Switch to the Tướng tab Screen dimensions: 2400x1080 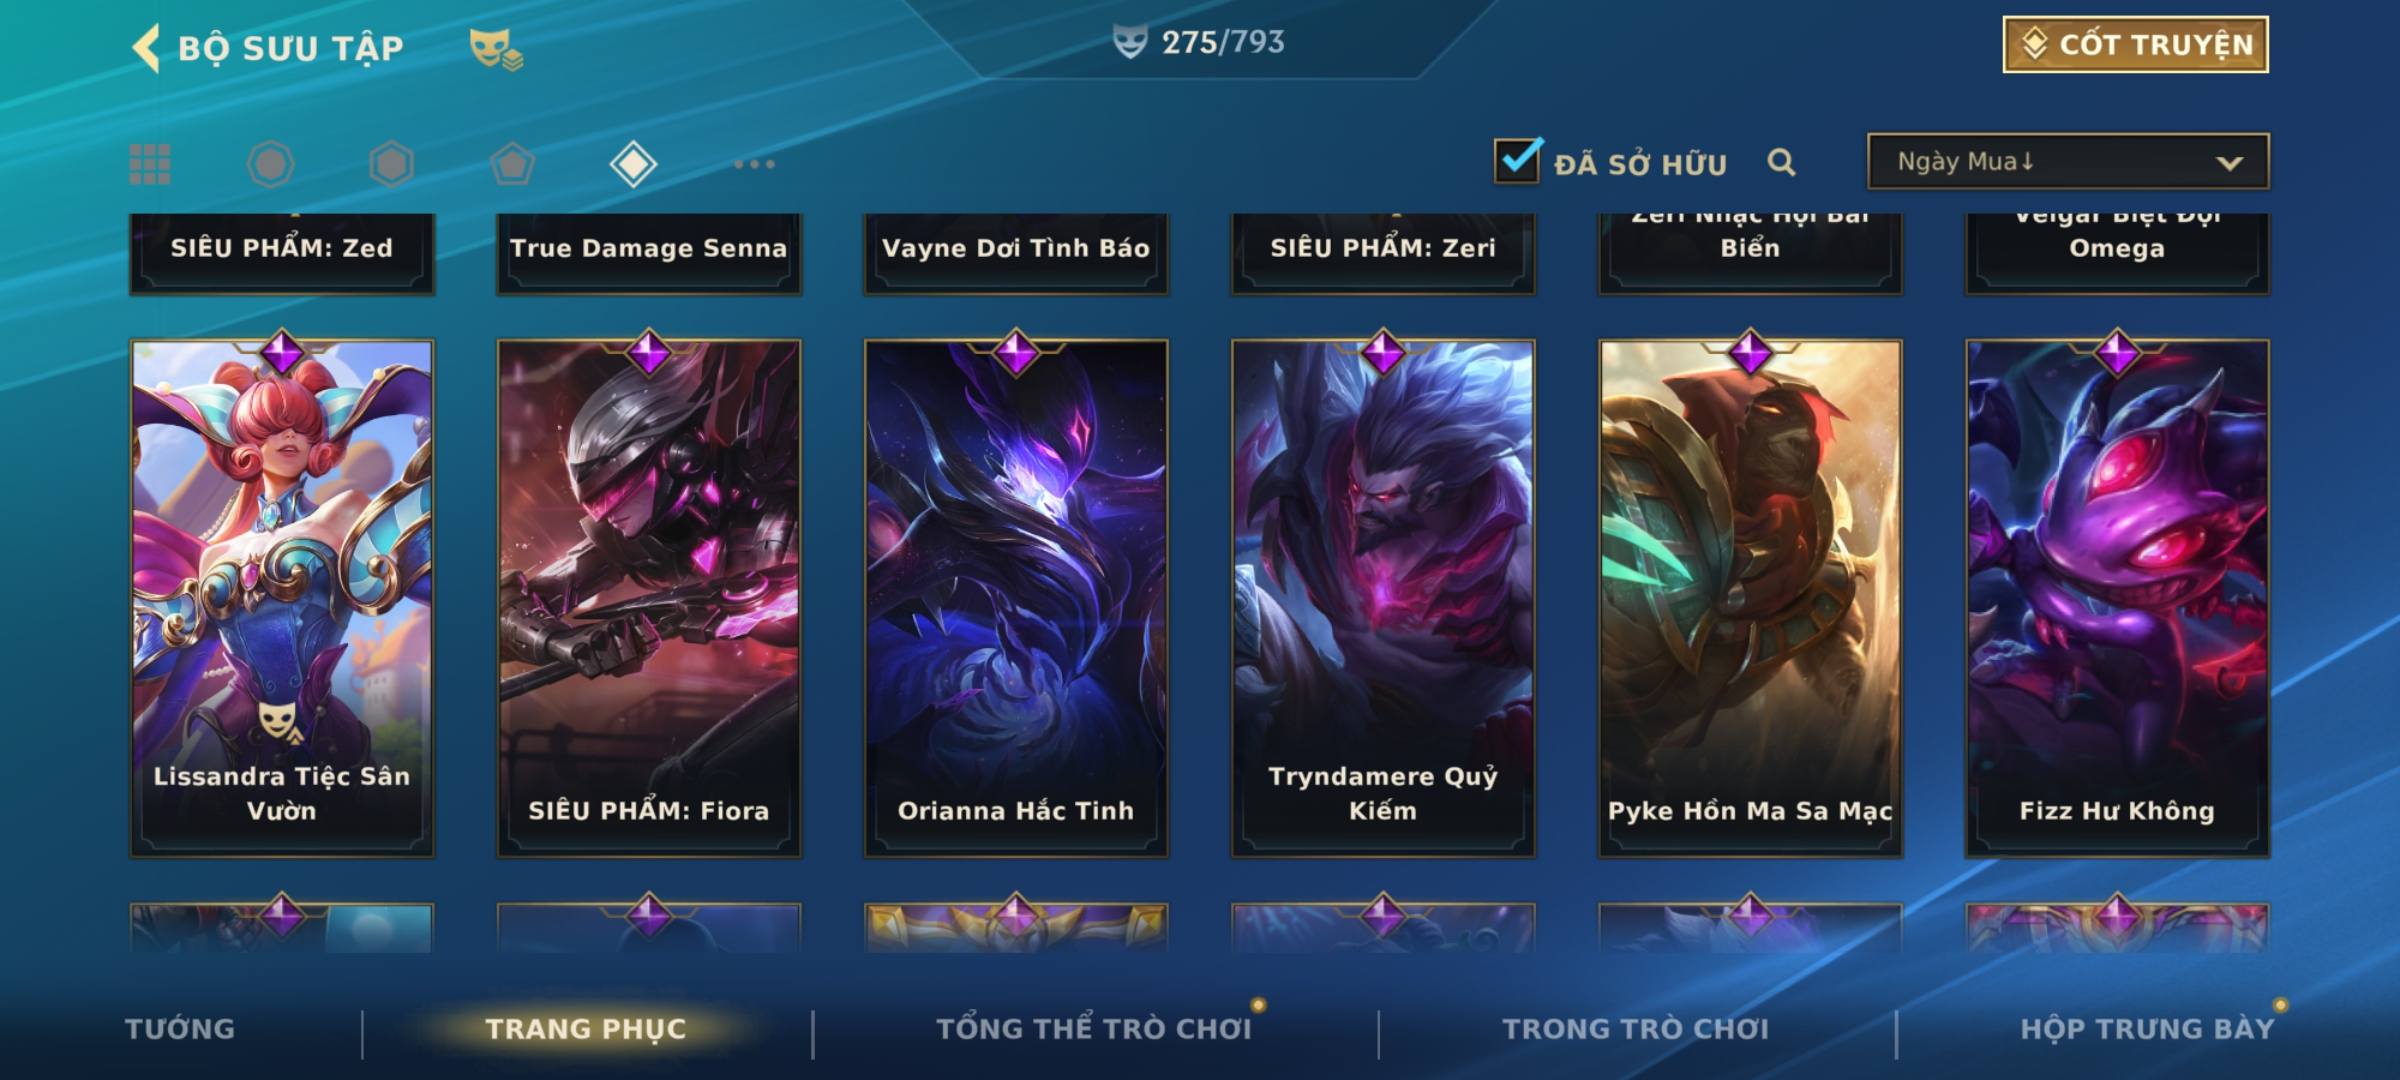180,1028
